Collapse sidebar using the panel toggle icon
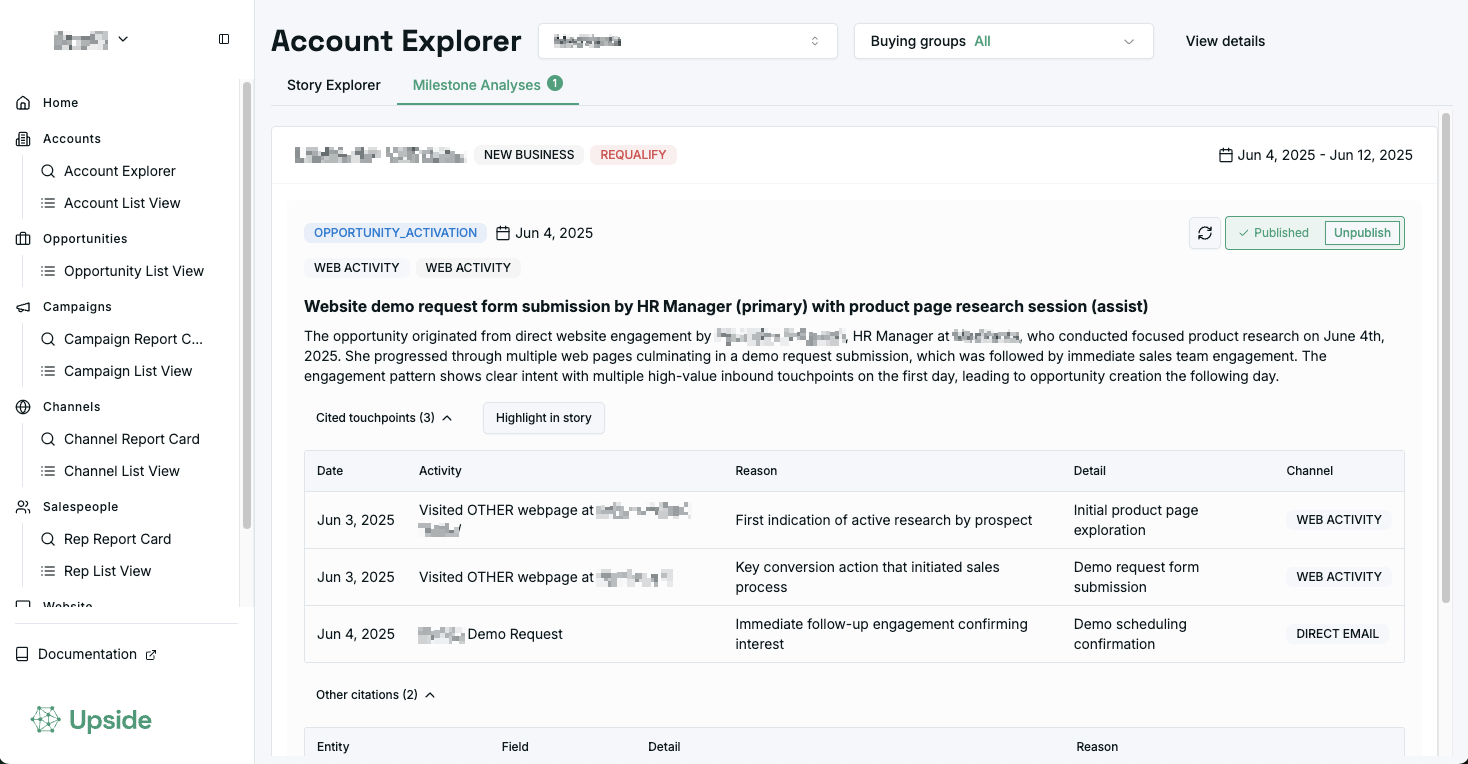The height and width of the screenshot is (764, 1468). point(224,39)
